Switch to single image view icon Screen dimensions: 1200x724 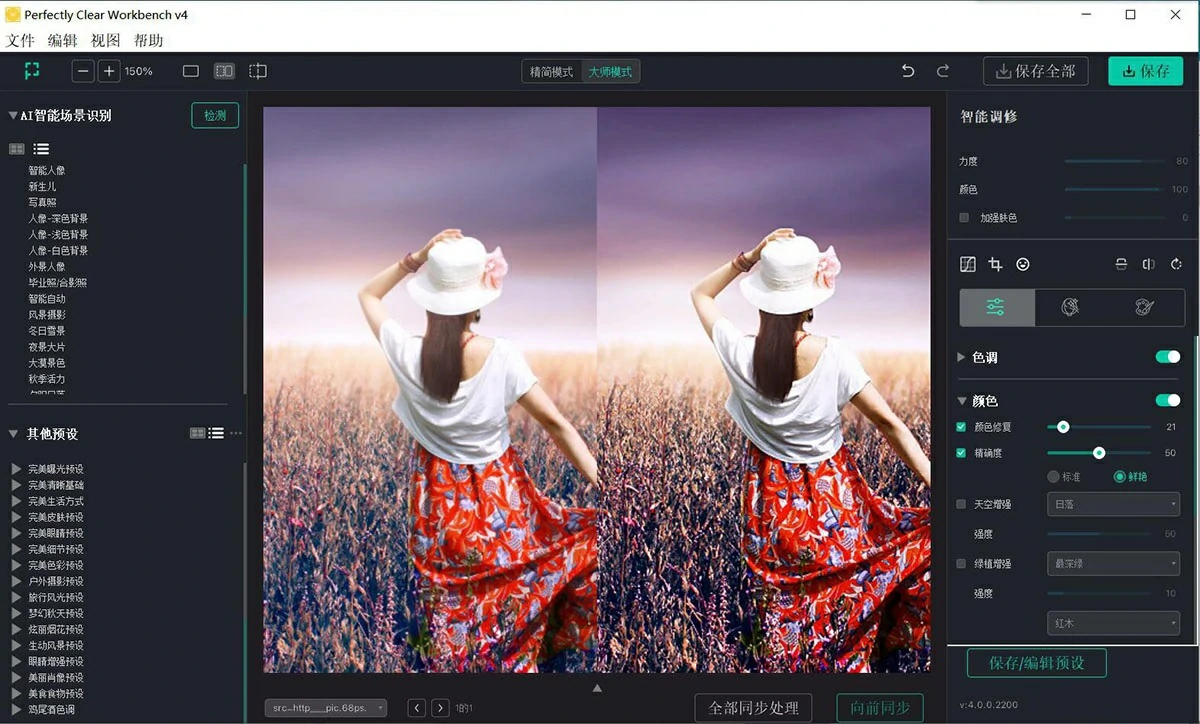pos(191,71)
